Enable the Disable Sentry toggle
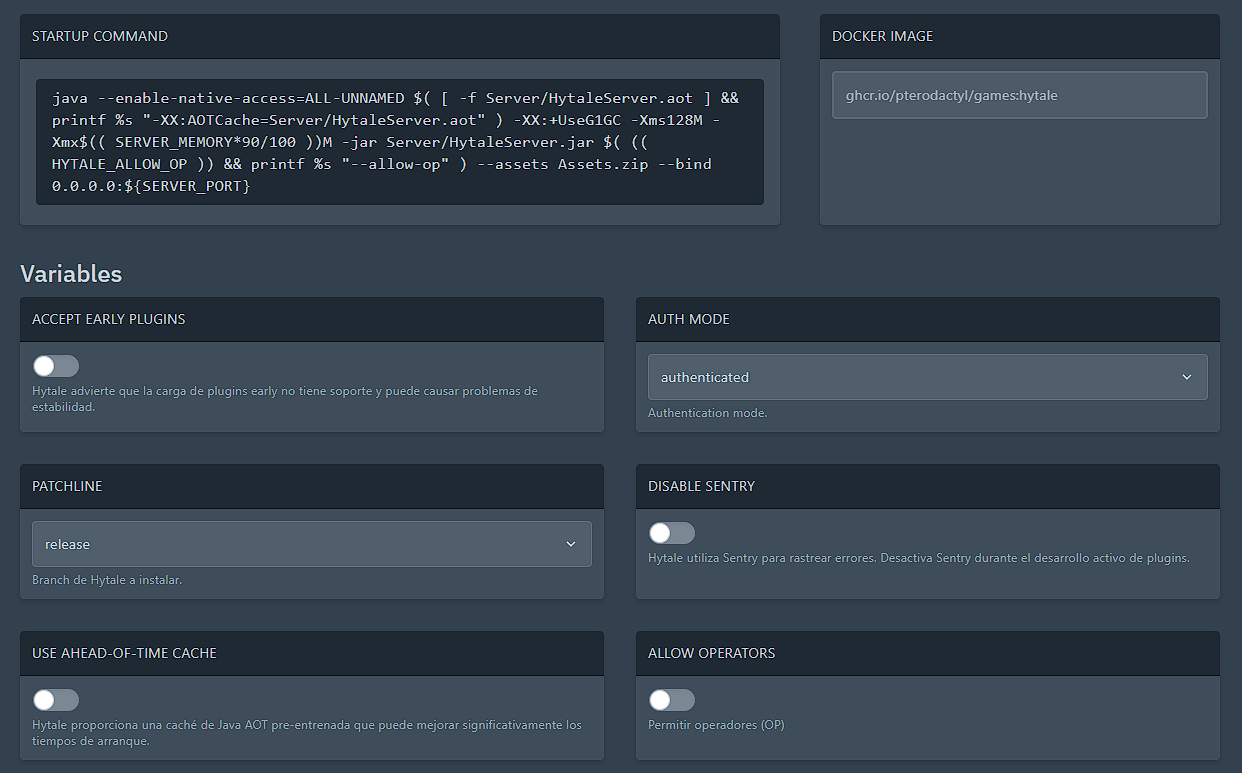1242x773 pixels. tap(671, 532)
